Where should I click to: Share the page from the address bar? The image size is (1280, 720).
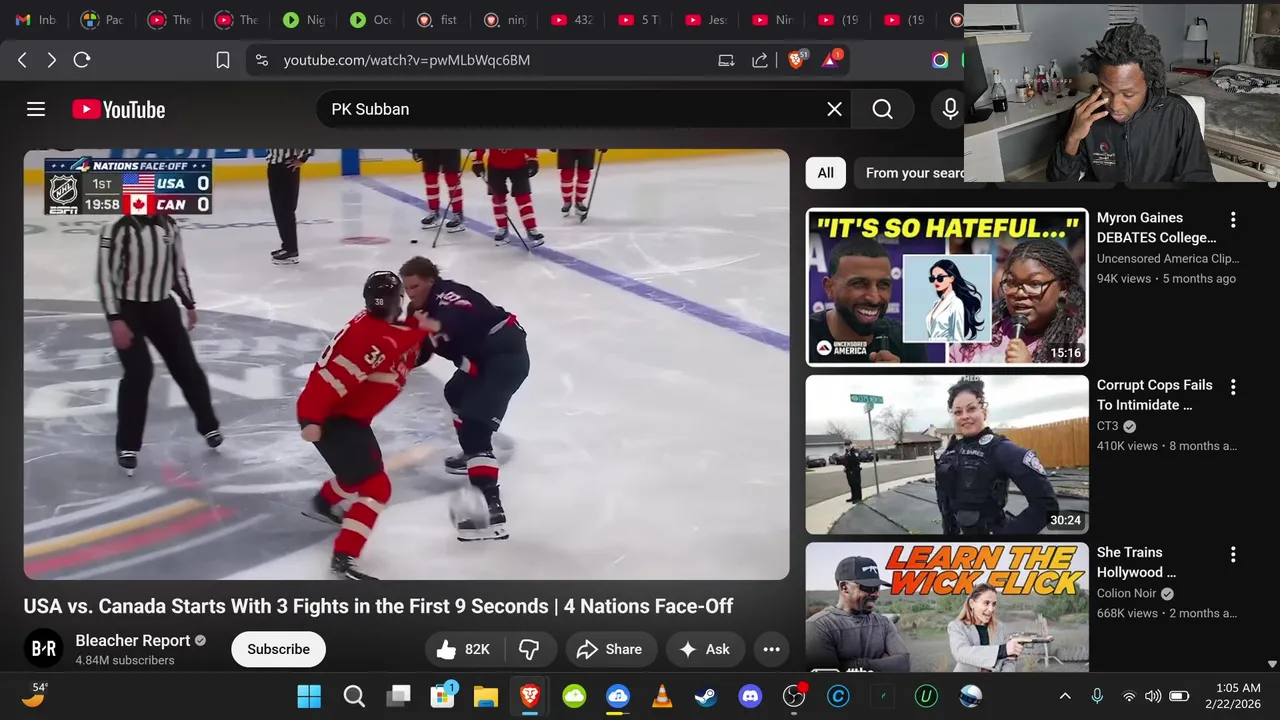pos(760,60)
